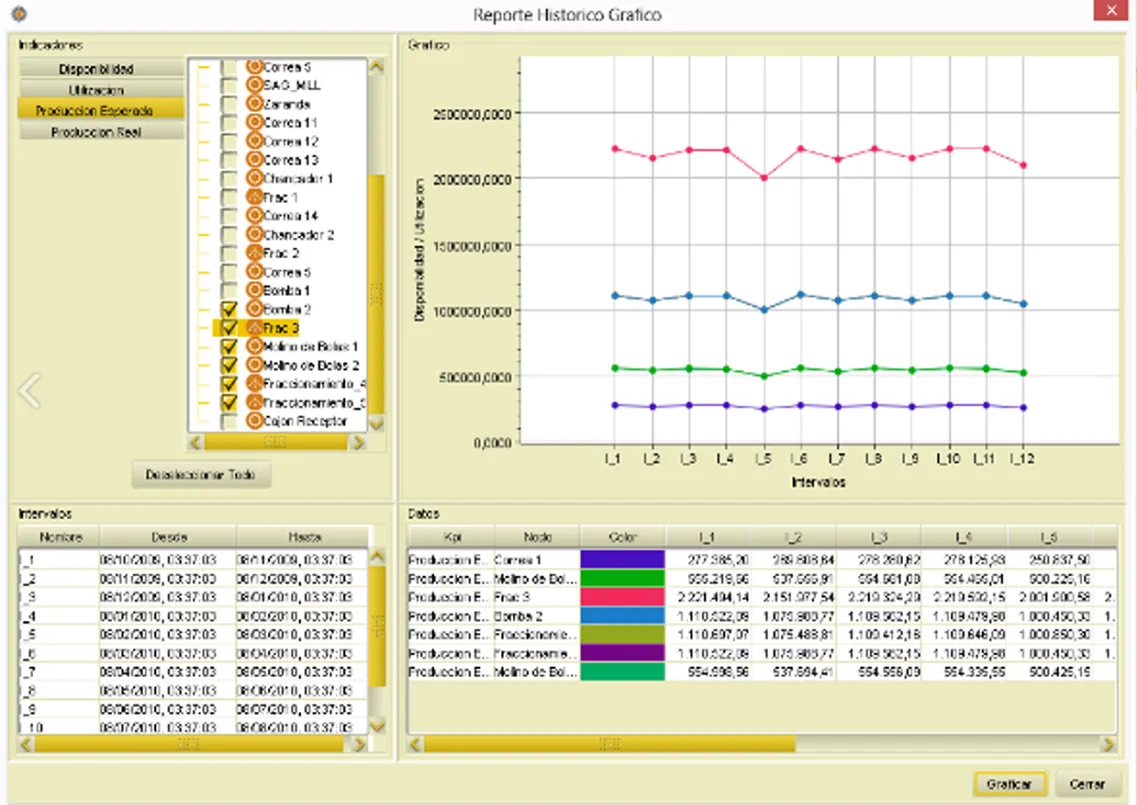Image resolution: width=1137 pixels, height=805 pixels.
Task: Click the Fraccionamiento_4 node icon
Action: pyautogui.click(x=254, y=384)
